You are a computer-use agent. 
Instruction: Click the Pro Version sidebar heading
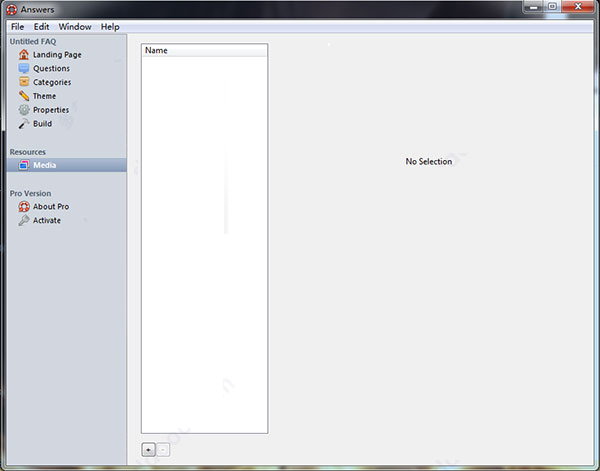click(x=30, y=193)
